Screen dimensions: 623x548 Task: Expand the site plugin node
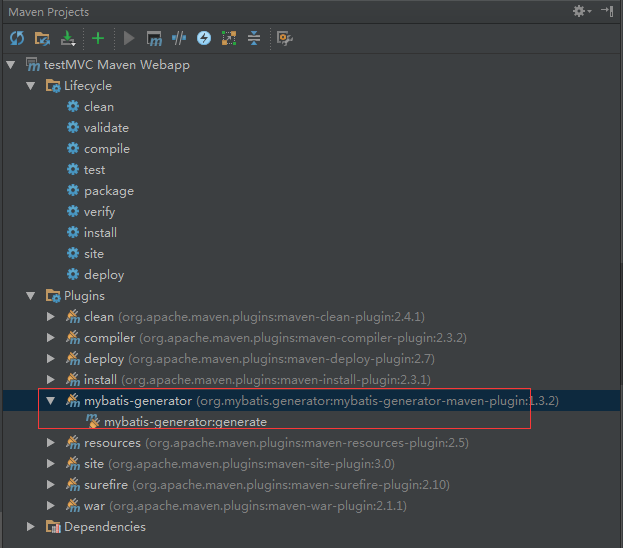point(50,464)
